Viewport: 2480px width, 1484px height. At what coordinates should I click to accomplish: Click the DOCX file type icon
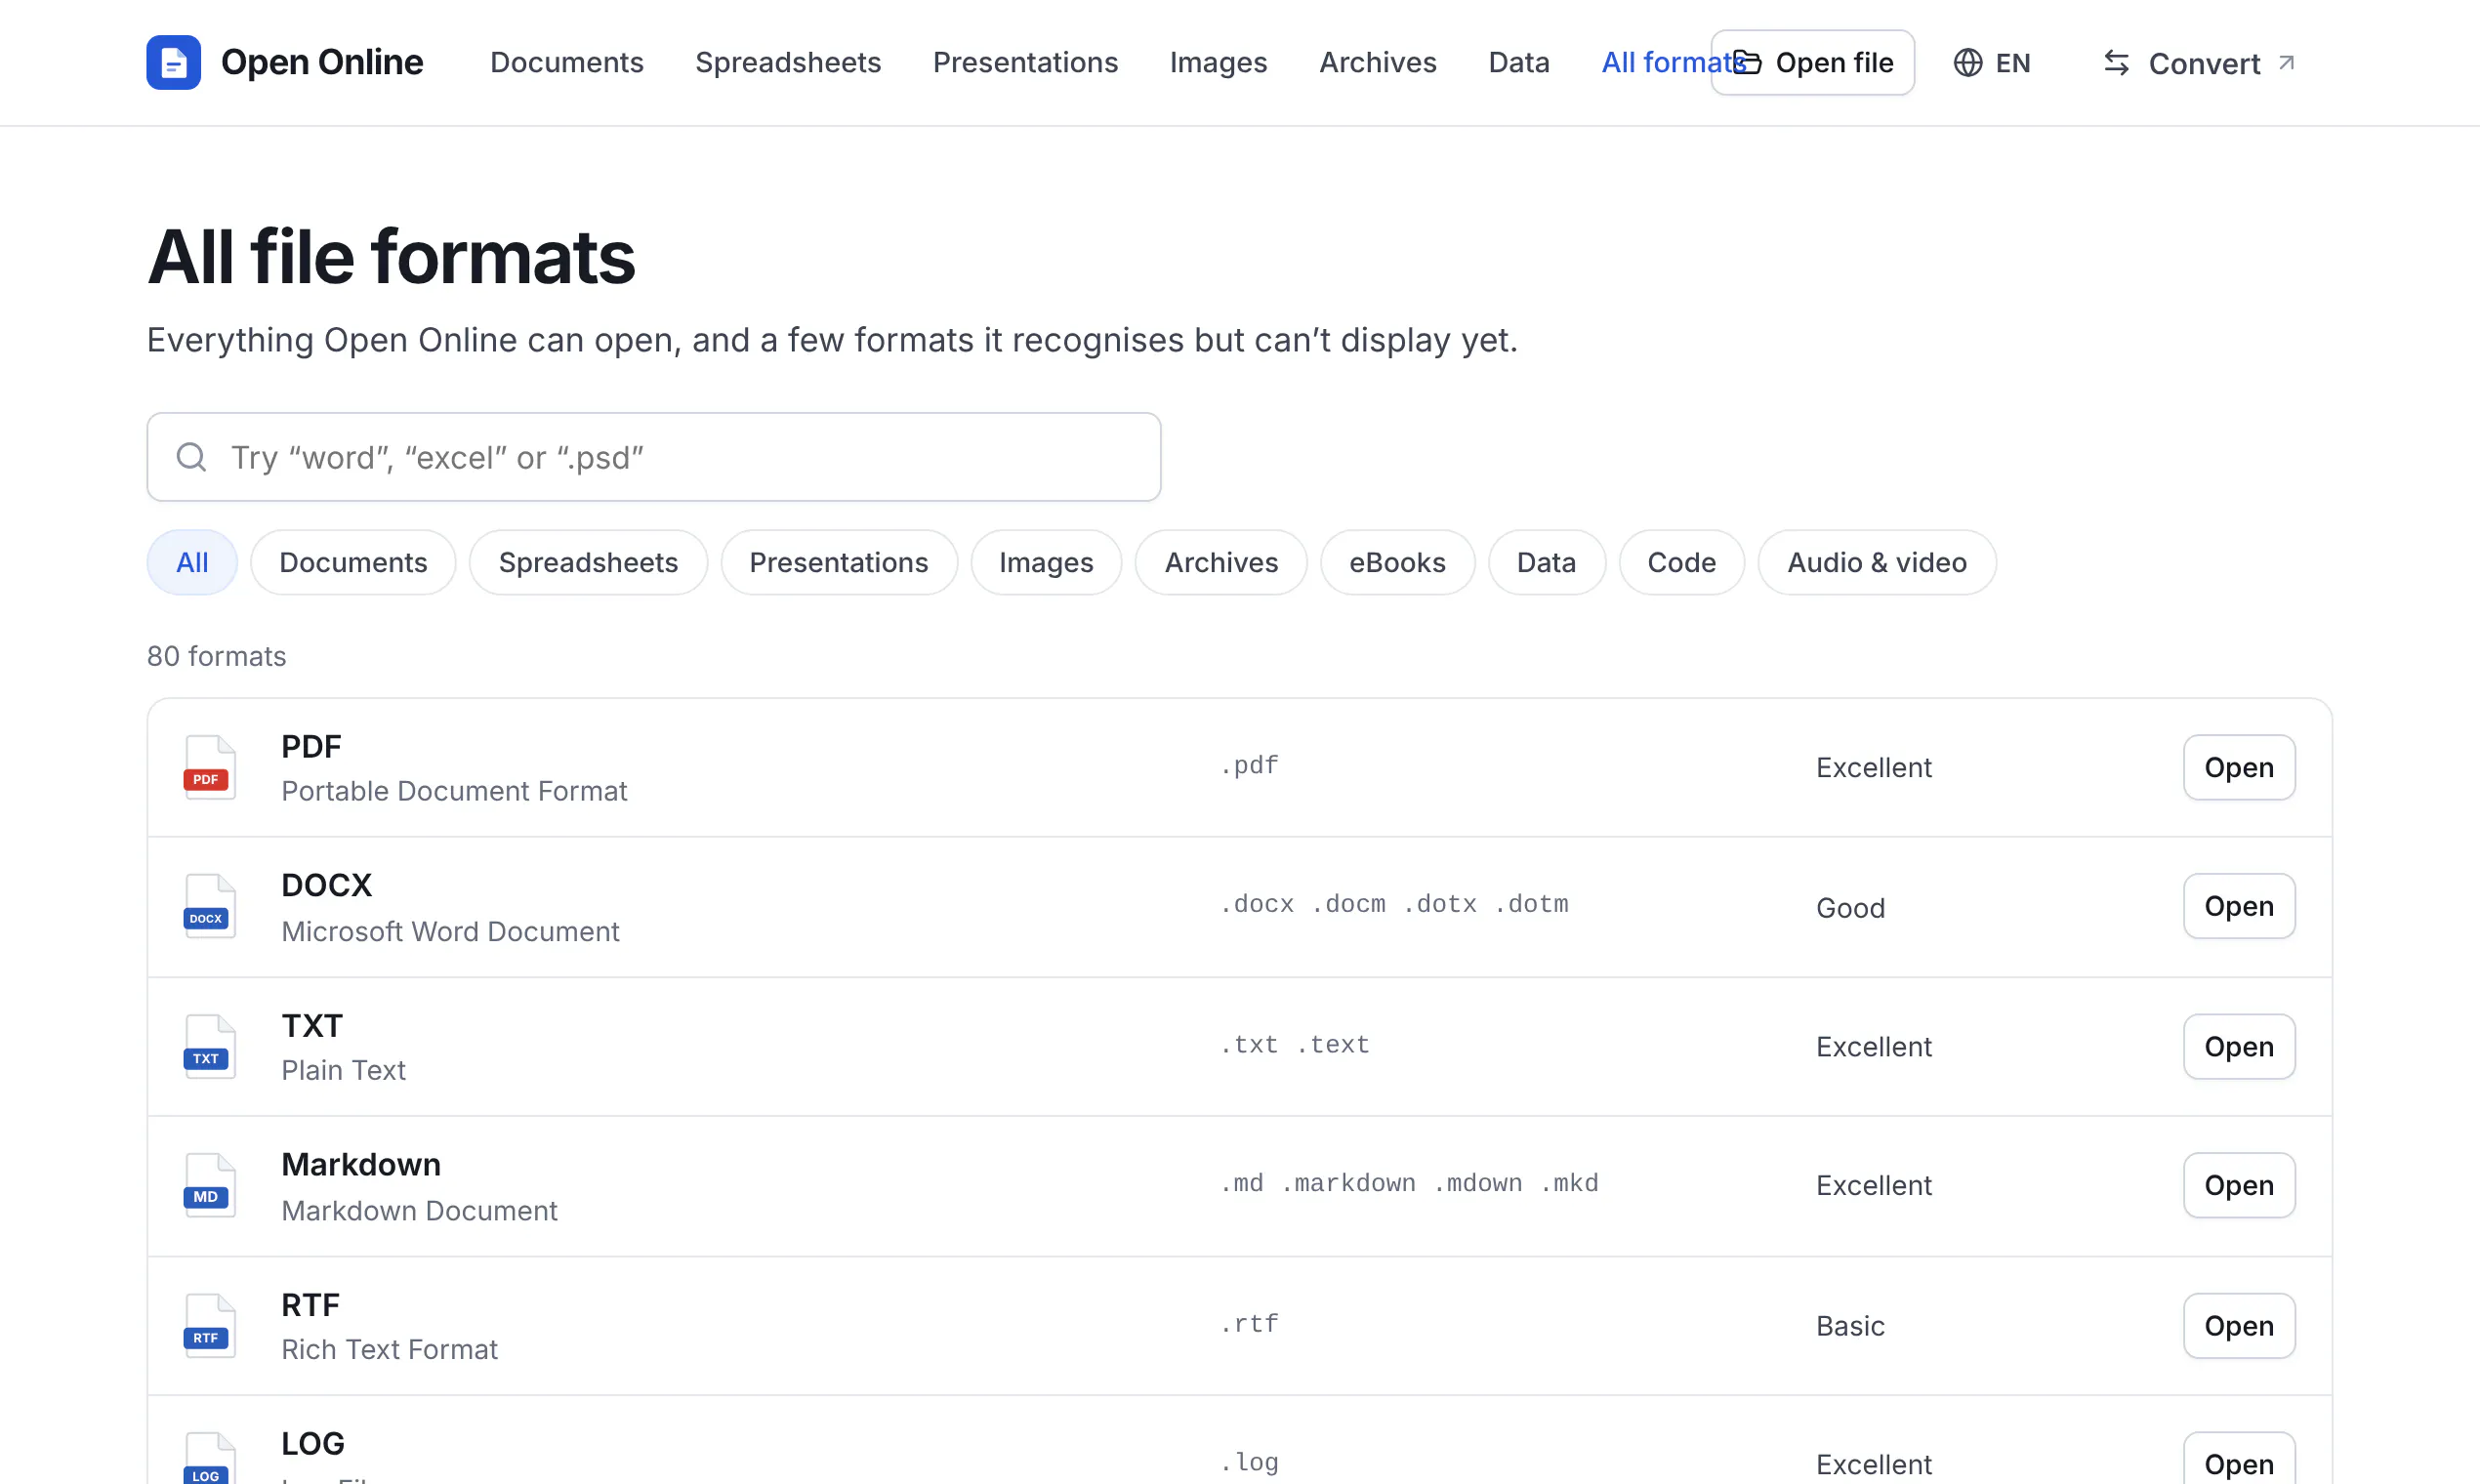[209, 906]
